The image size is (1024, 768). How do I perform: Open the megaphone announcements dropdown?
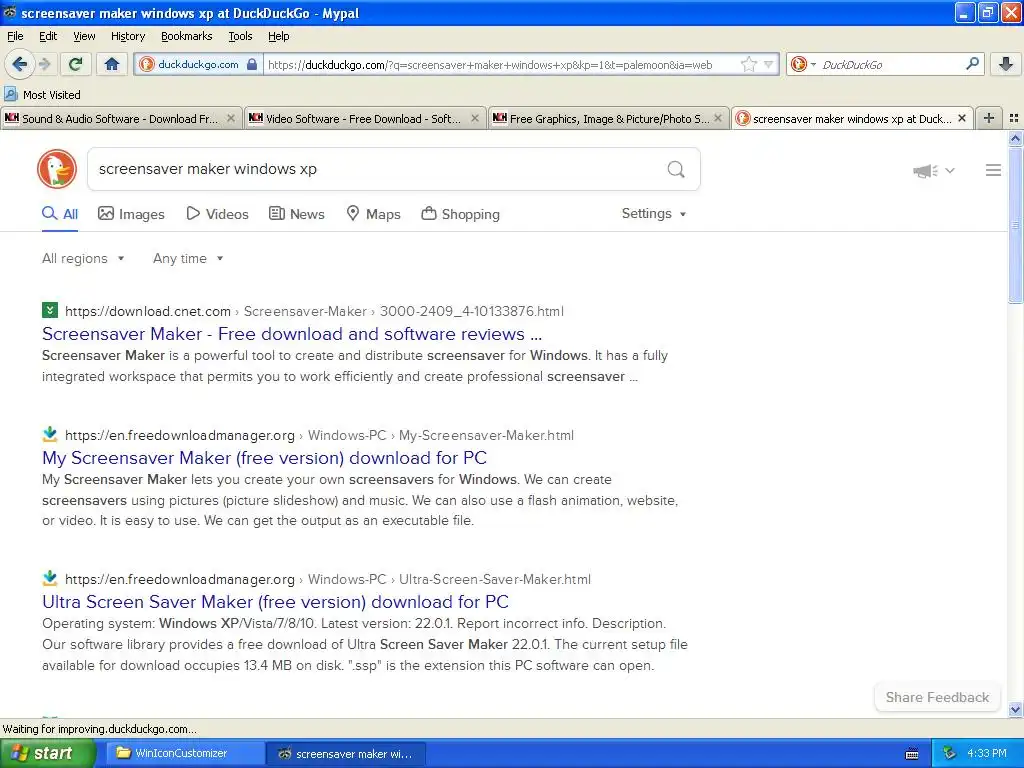pyautogui.click(x=934, y=170)
